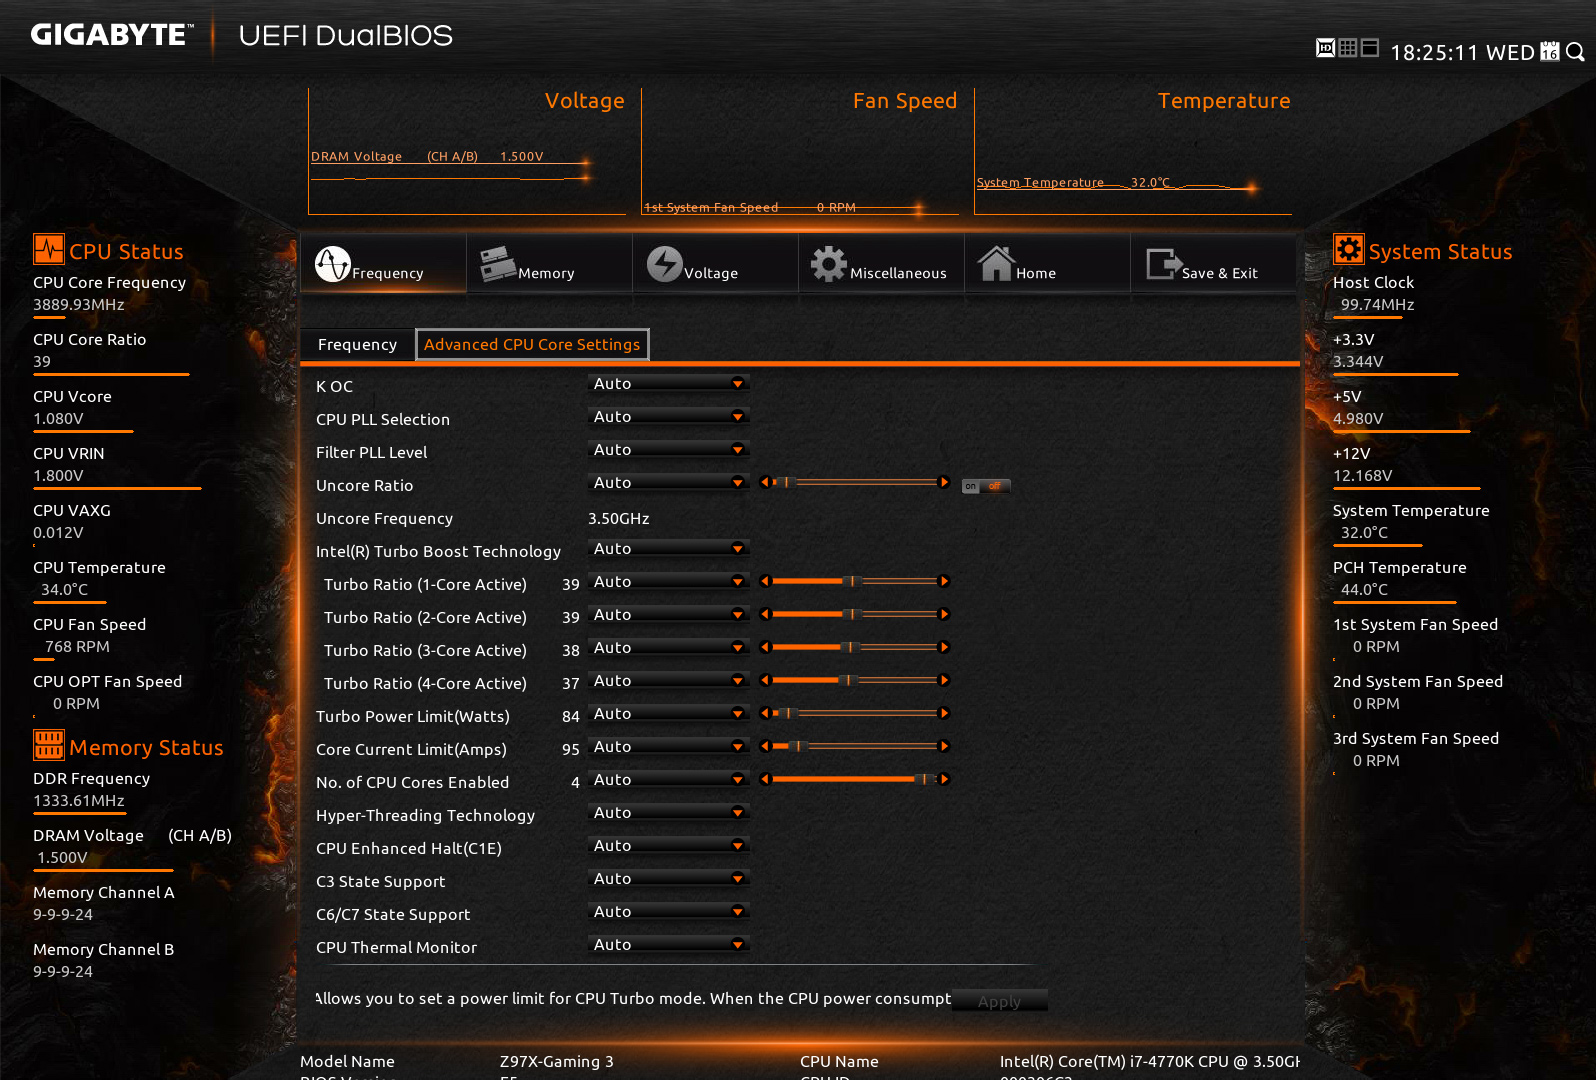1596x1080 pixels.
Task: Decrease Core Current Limit left arrow
Action: pyautogui.click(x=765, y=746)
